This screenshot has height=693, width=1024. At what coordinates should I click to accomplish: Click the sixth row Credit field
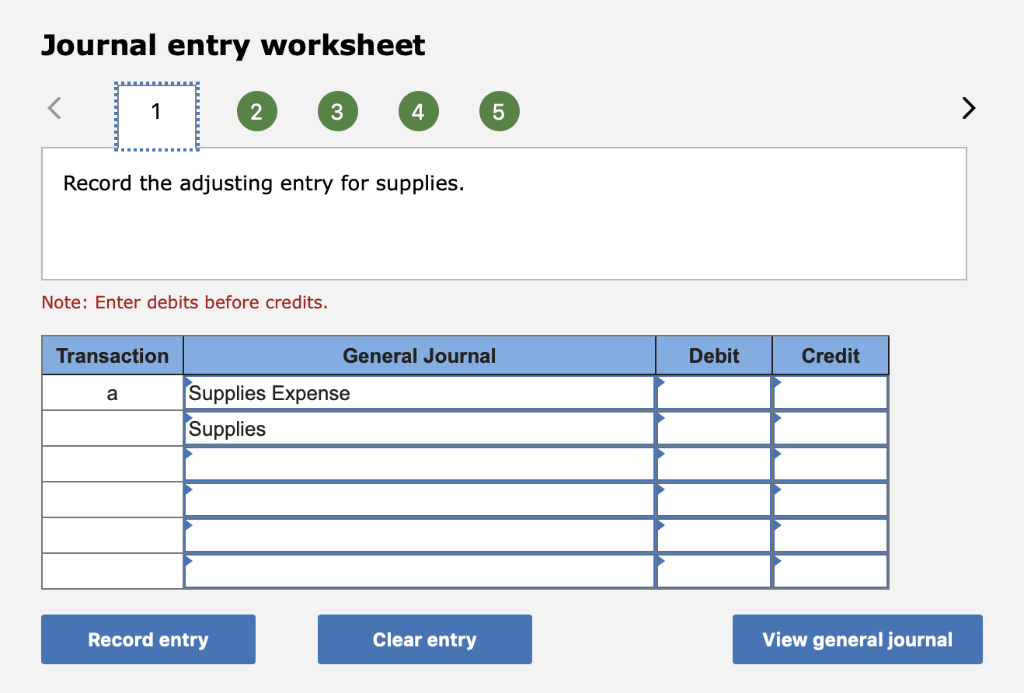click(831, 572)
